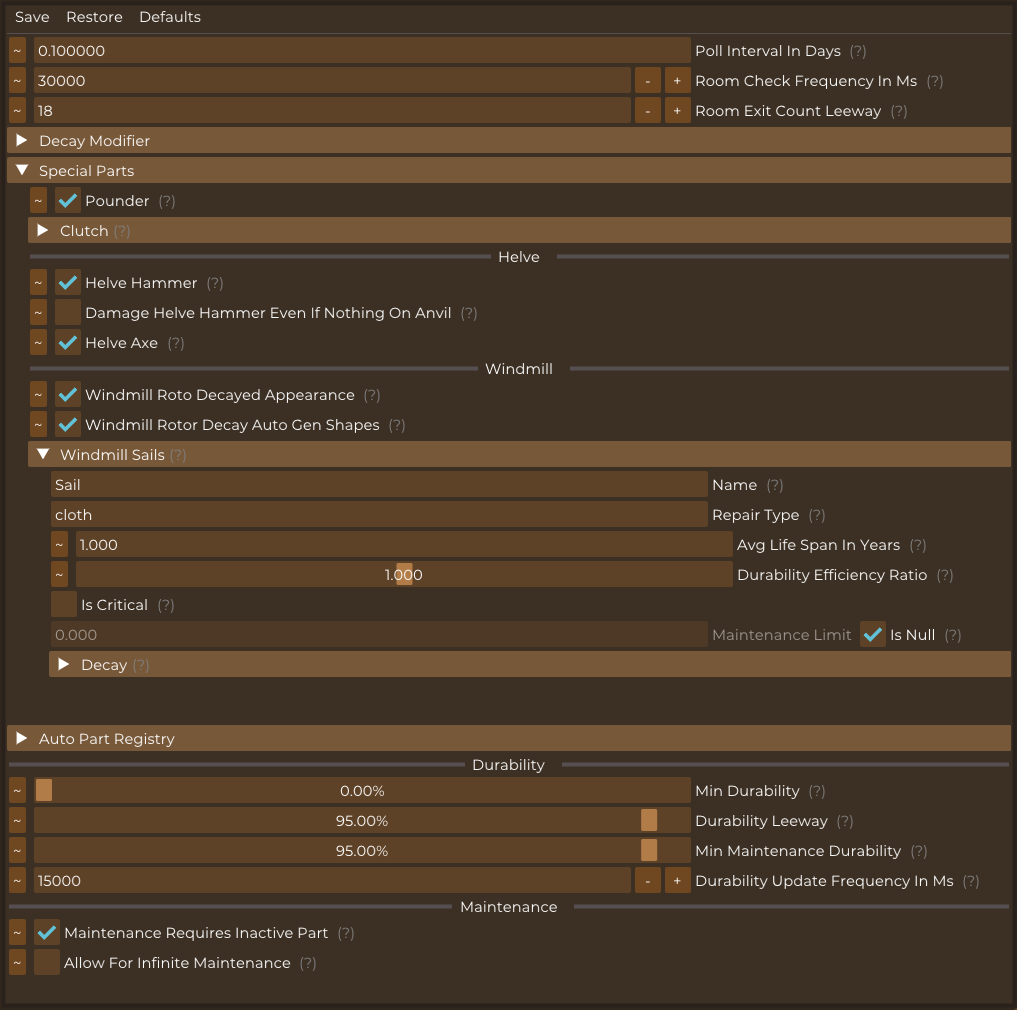Viewport: 1017px width, 1010px height.
Task: Reset Windmill Roto Decayed Appearance via tilde
Action: point(38,394)
